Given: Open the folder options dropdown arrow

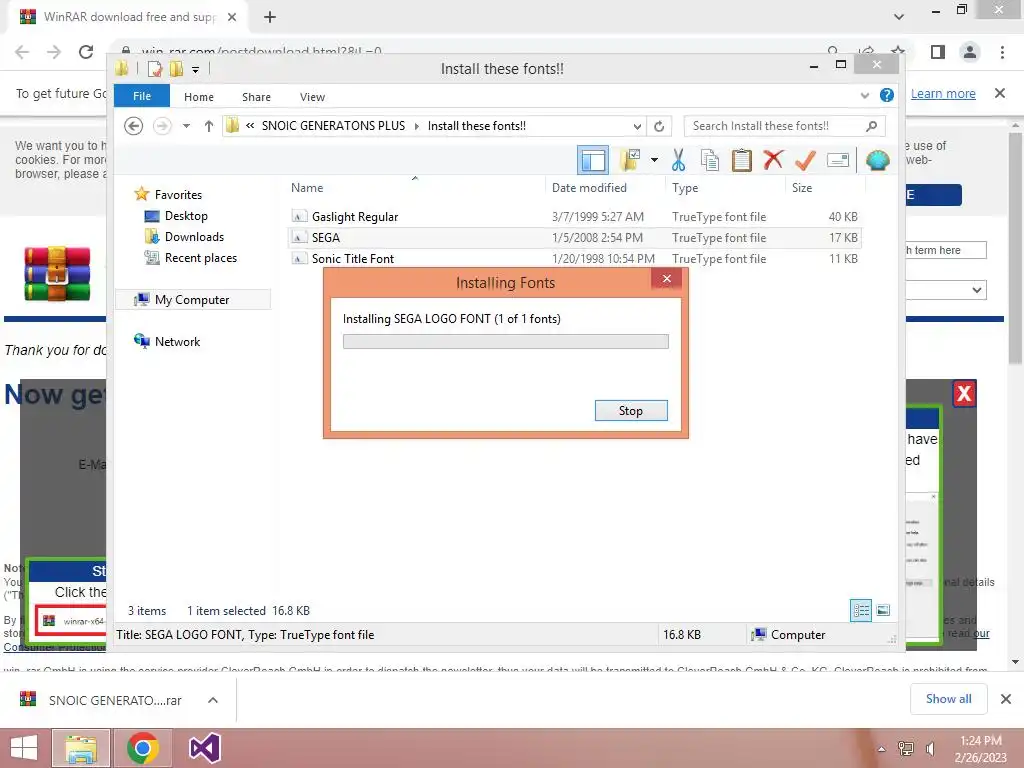Looking at the screenshot, I should tap(654, 160).
